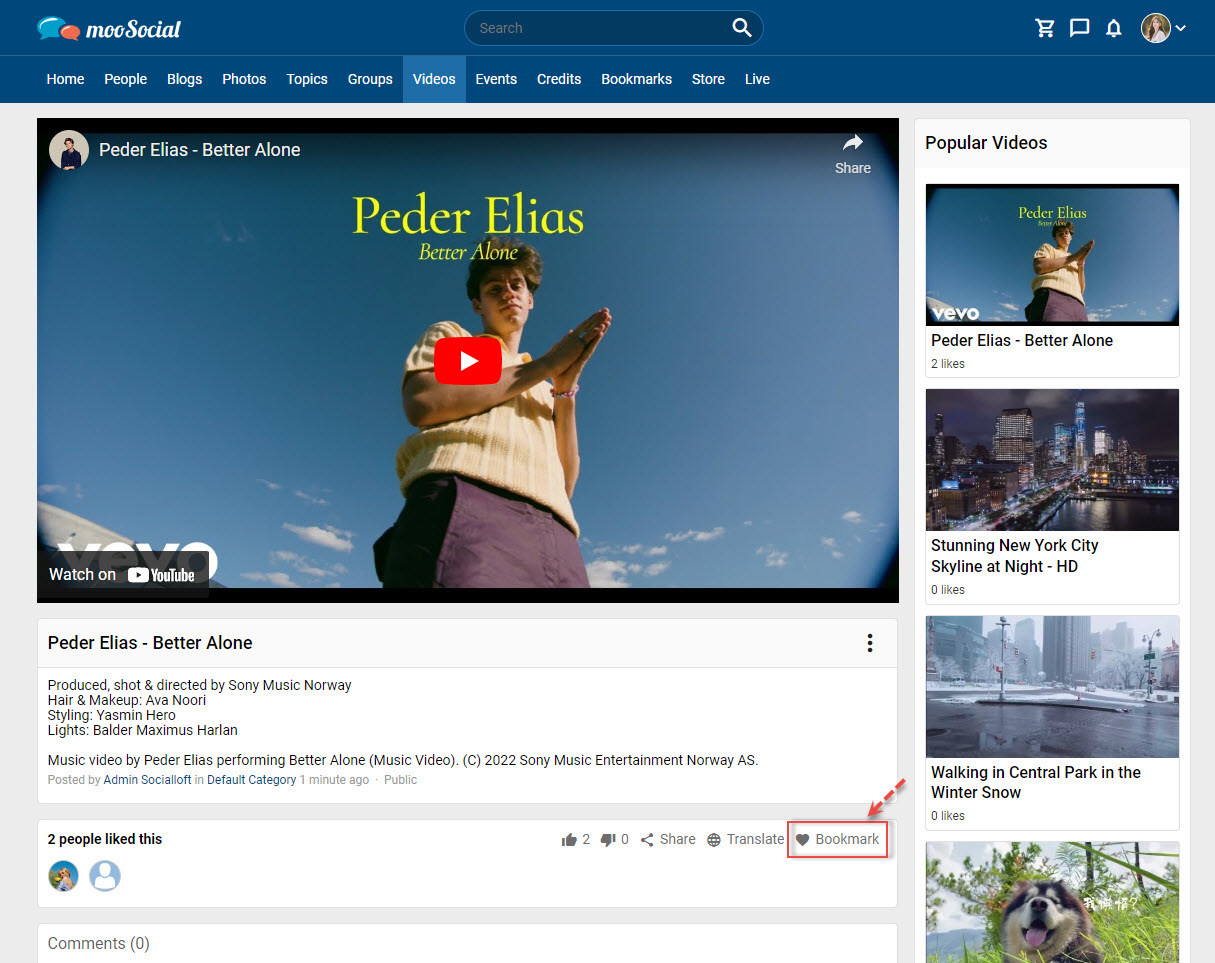The image size is (1215, 963).
Task: Select the Videos menu item
Action: [x=434, y=79]
